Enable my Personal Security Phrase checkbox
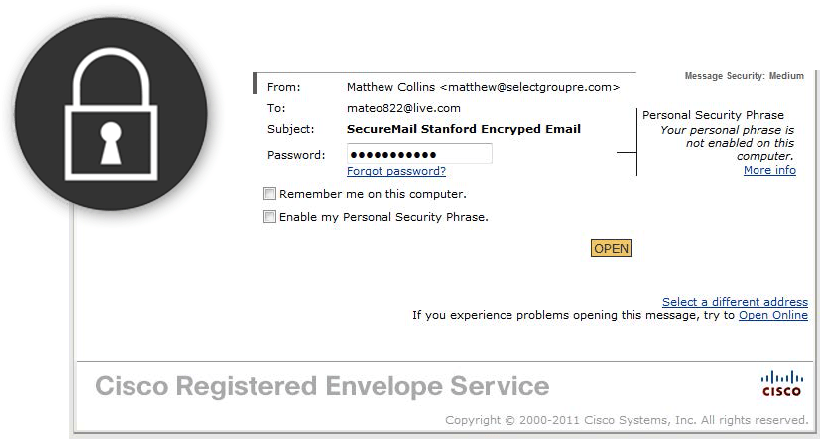The width and height of the screenshot is (820, 439). pos(269,216)
